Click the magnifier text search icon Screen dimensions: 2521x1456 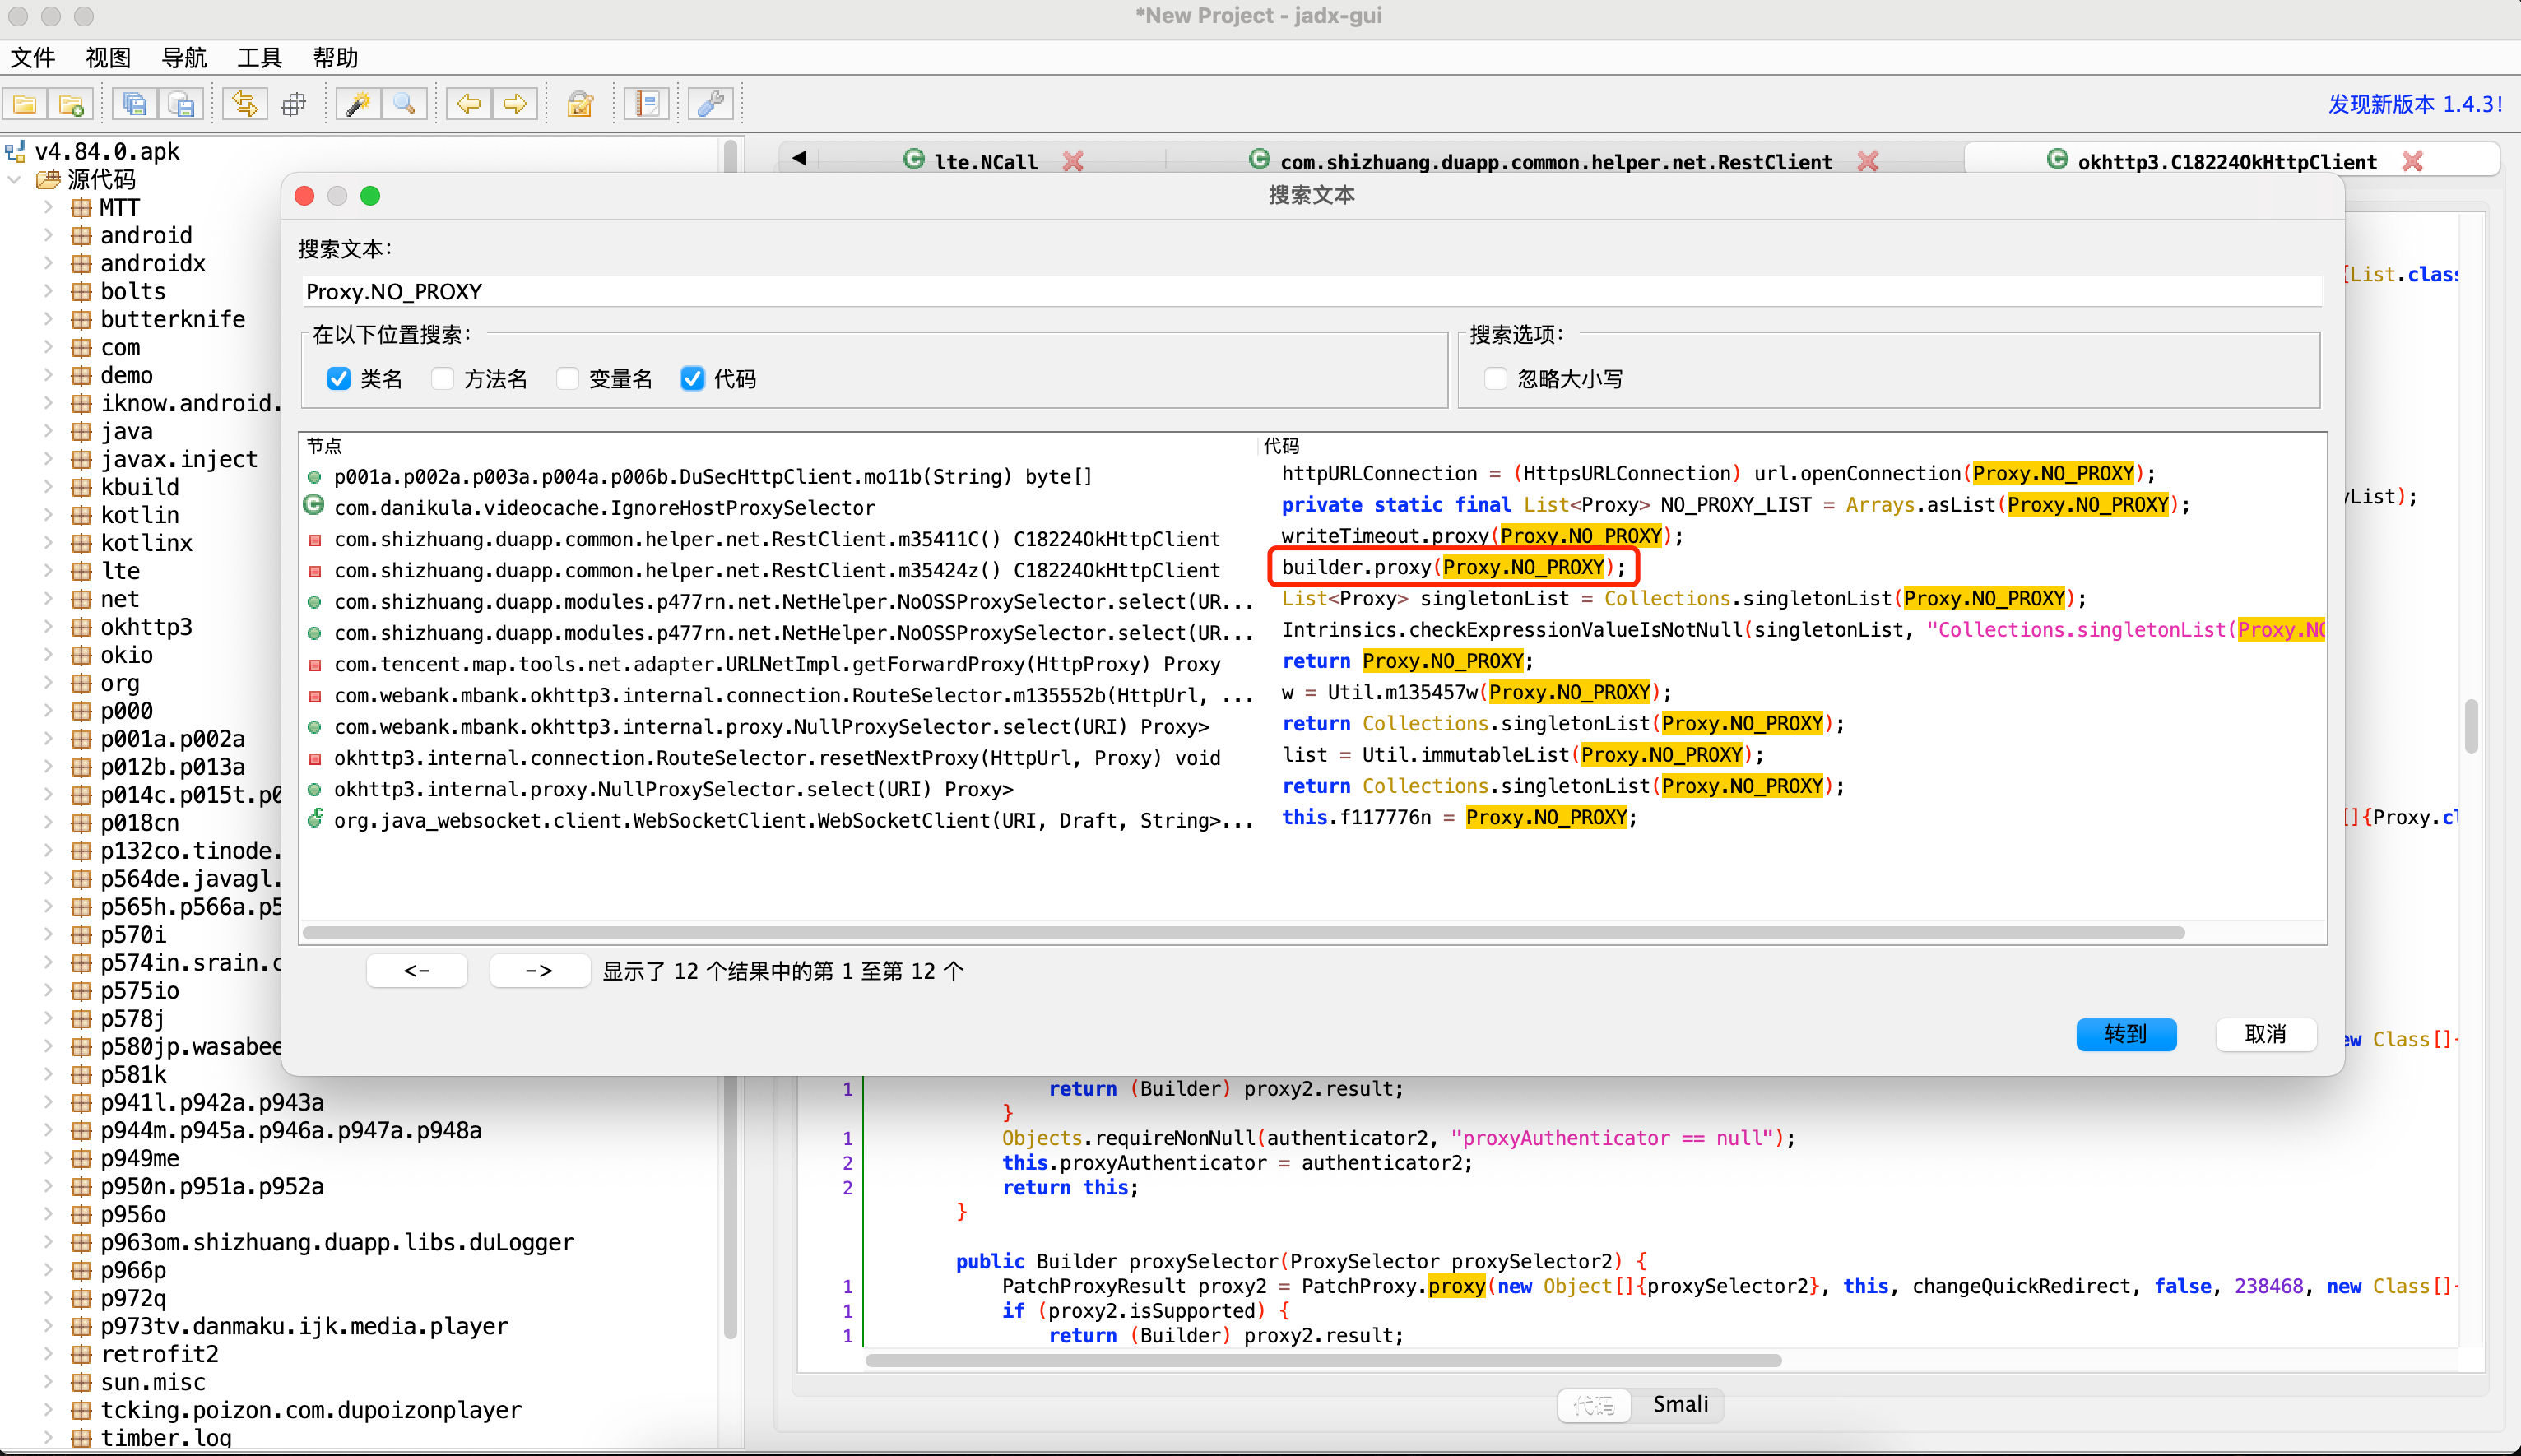(404, 104)
